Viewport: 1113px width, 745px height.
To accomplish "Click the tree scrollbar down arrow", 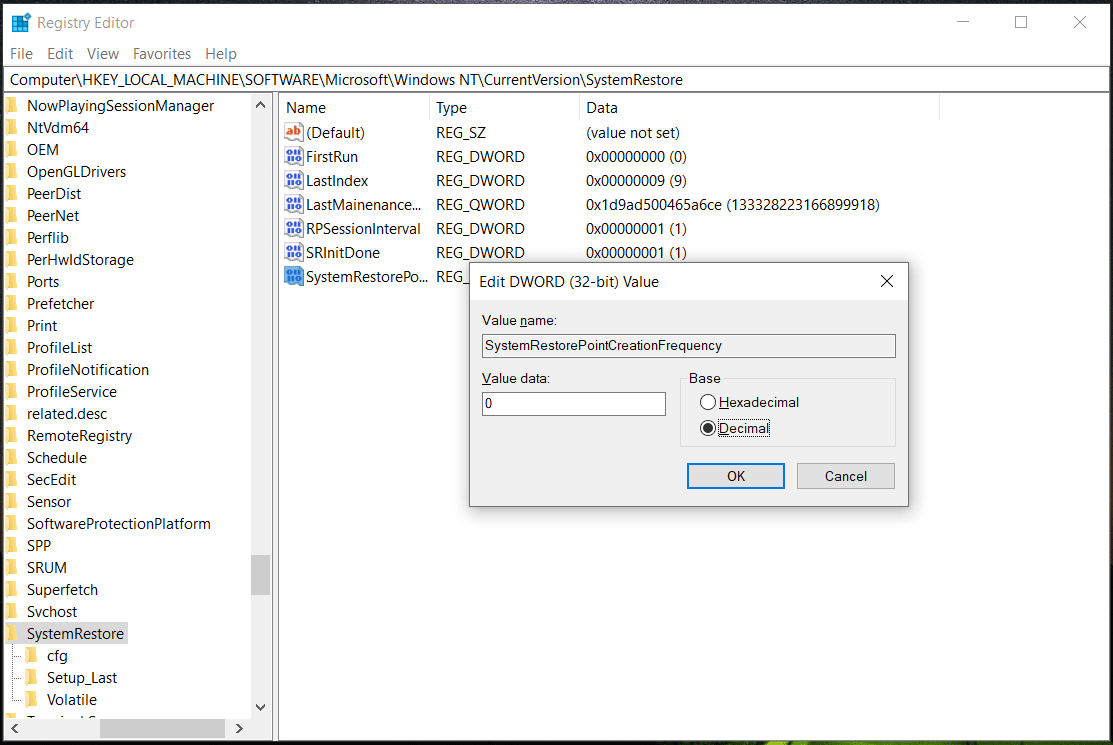I will tap(261, 707).
